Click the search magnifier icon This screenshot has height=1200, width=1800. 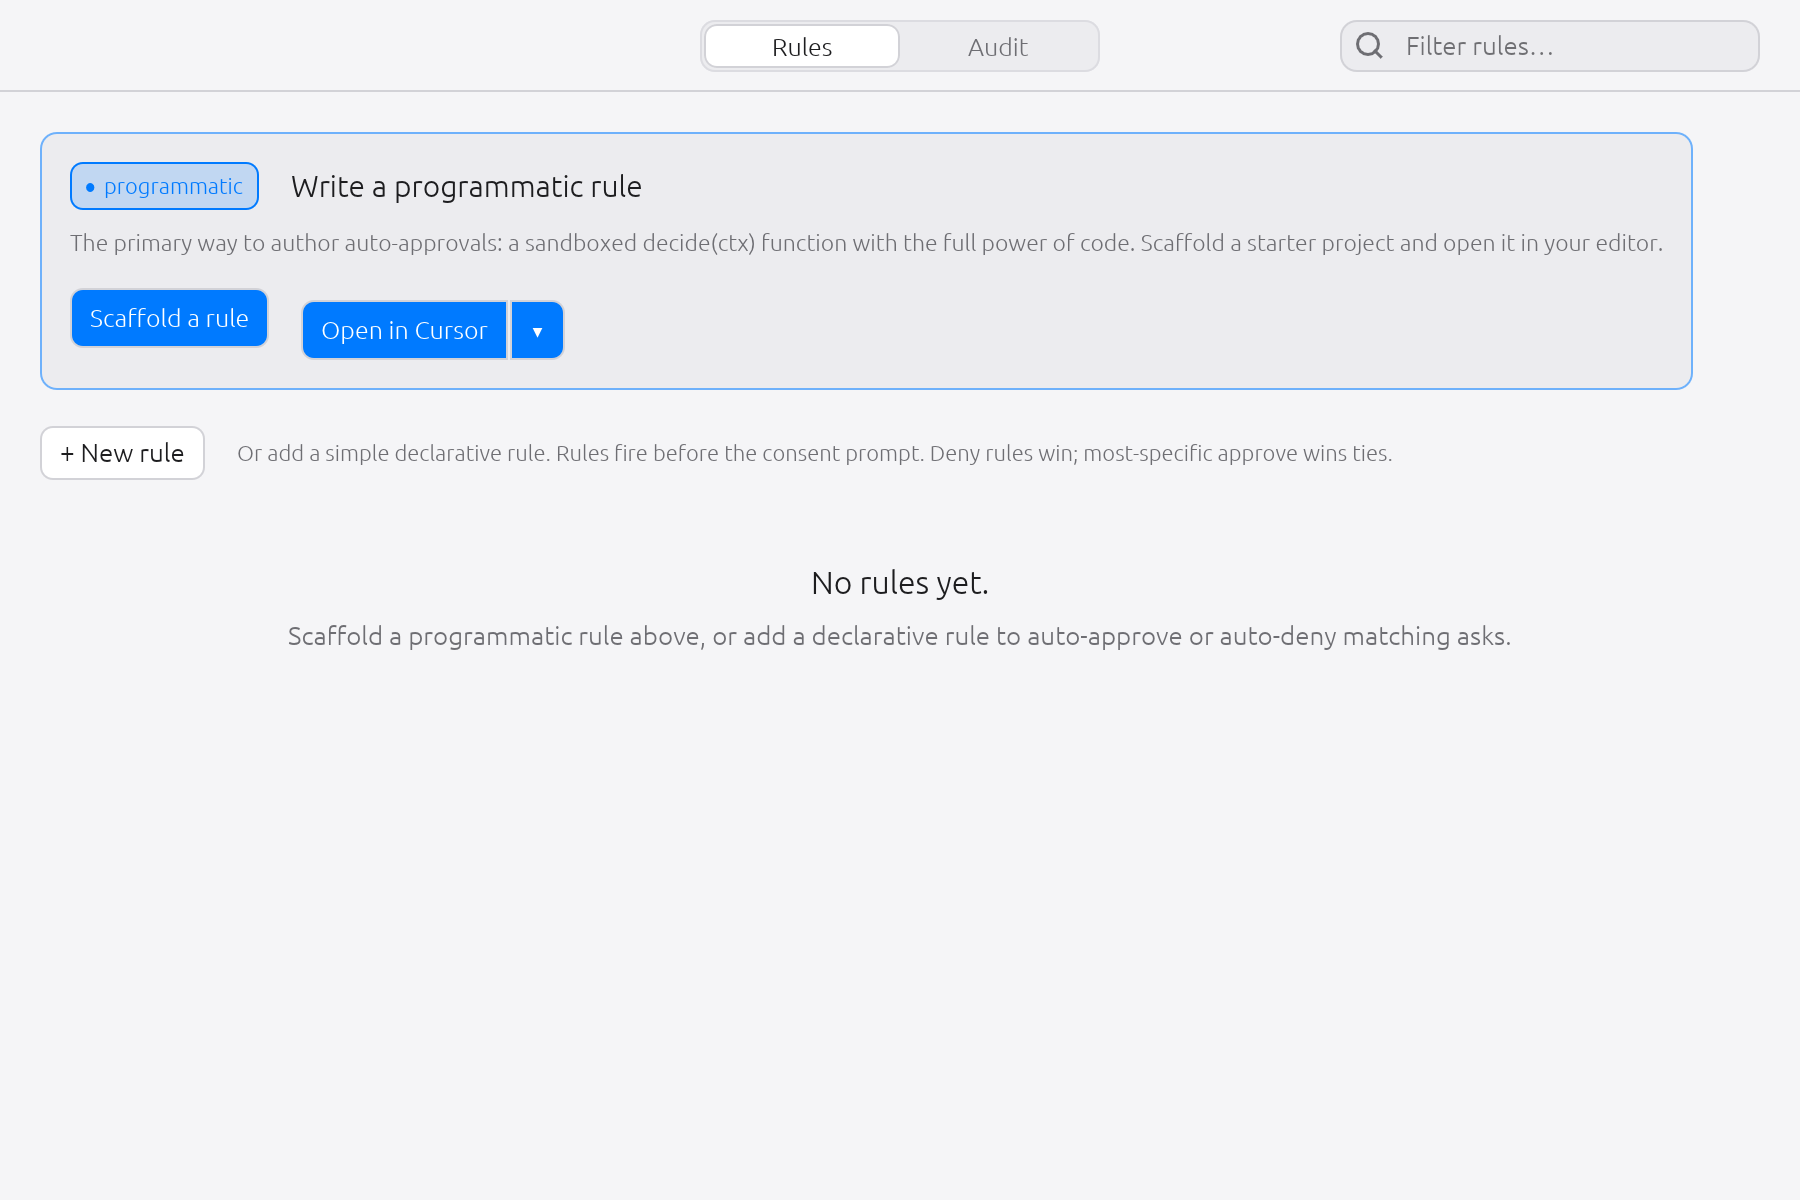[x=1369, y=46]
